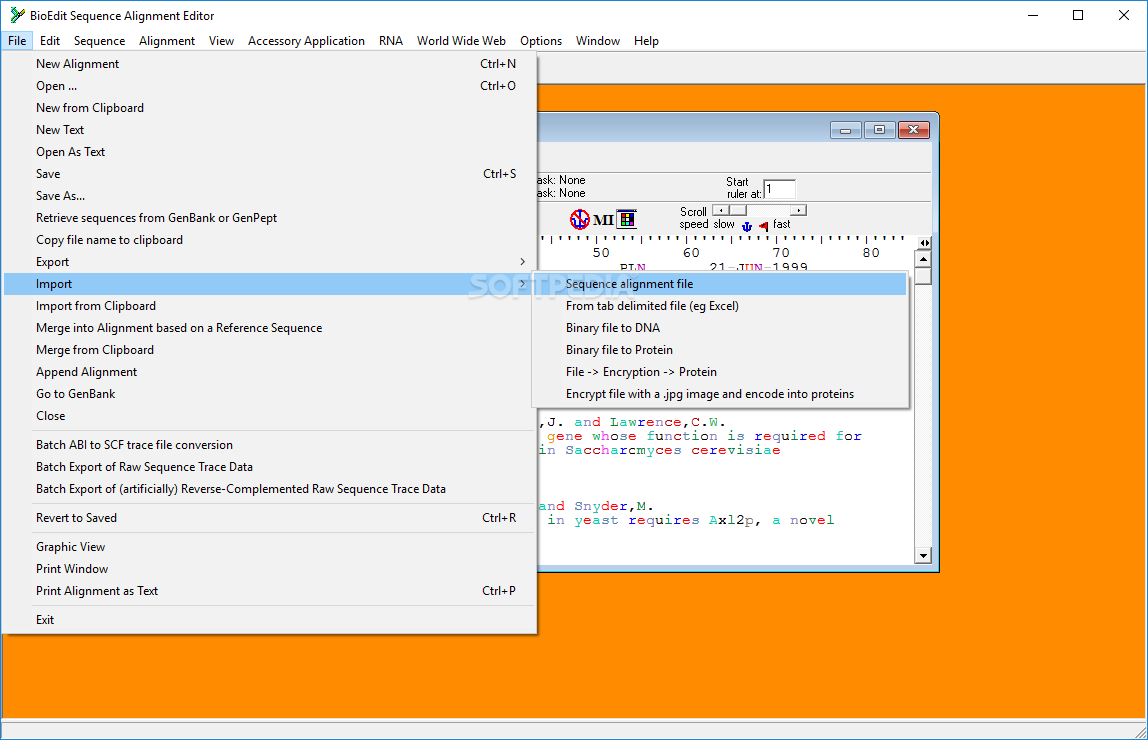
Task: Select Merge into Alignment based on Reference Sequence
Action: tap(270, 328)
